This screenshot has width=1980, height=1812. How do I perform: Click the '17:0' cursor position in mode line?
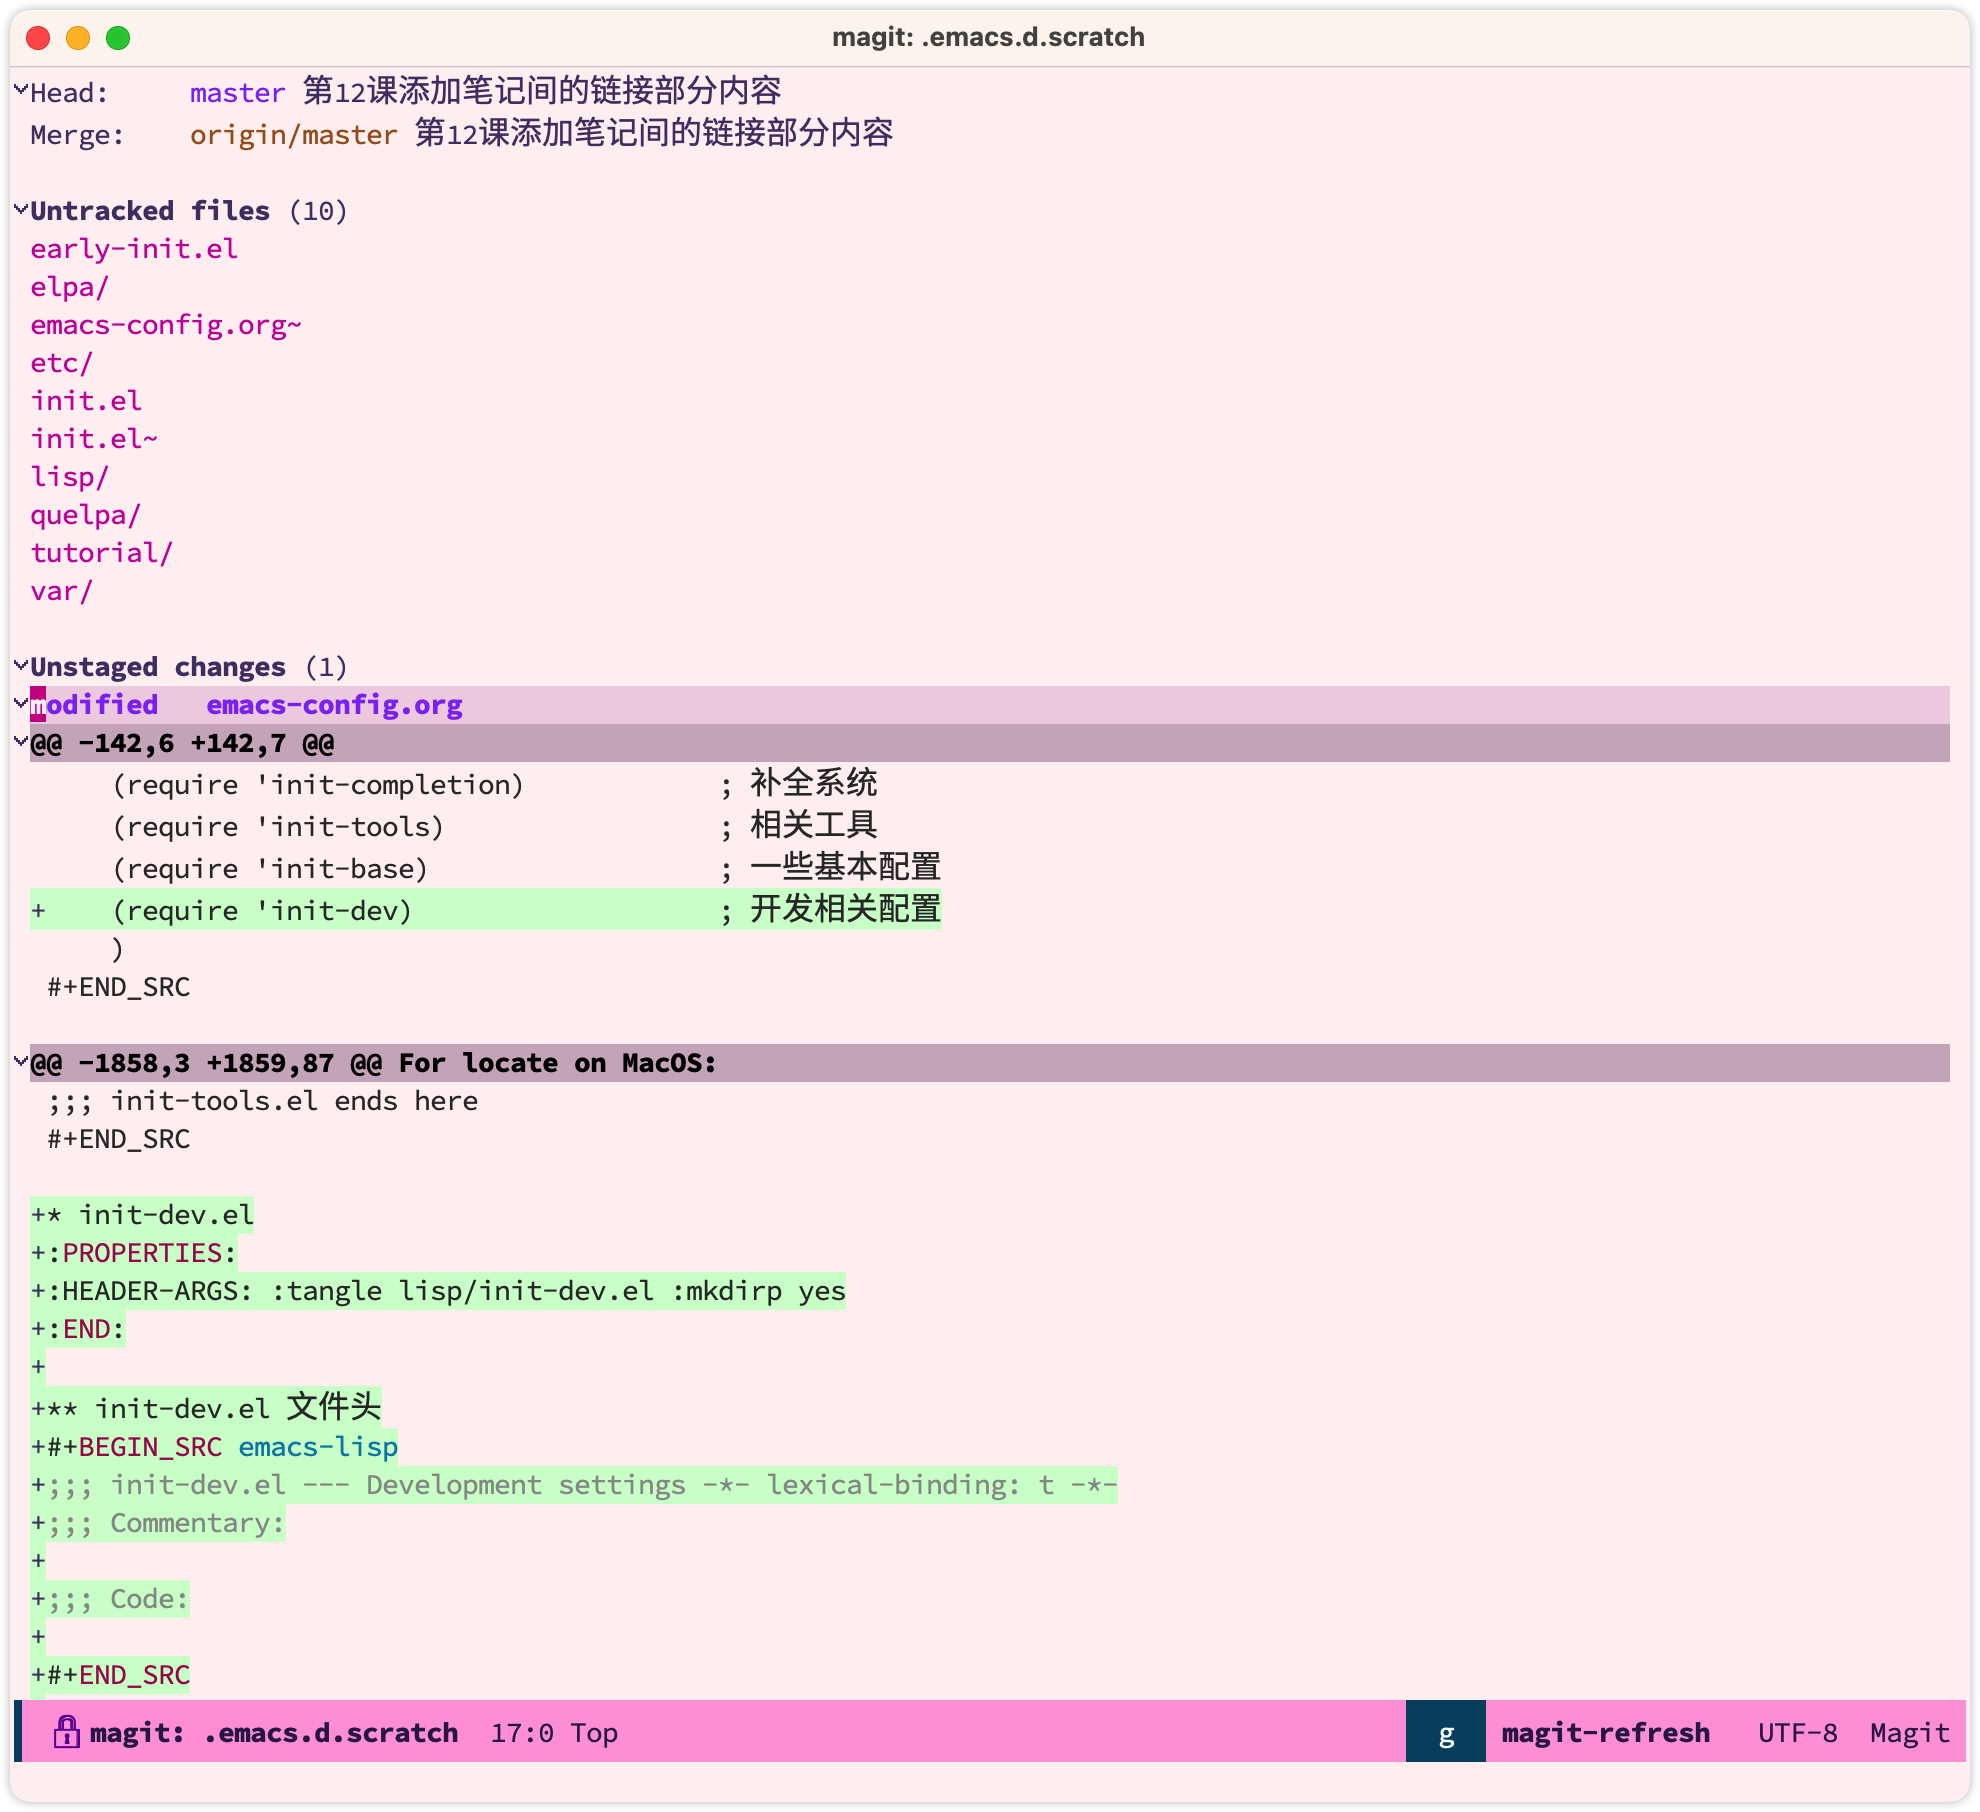coord(522,1733)
